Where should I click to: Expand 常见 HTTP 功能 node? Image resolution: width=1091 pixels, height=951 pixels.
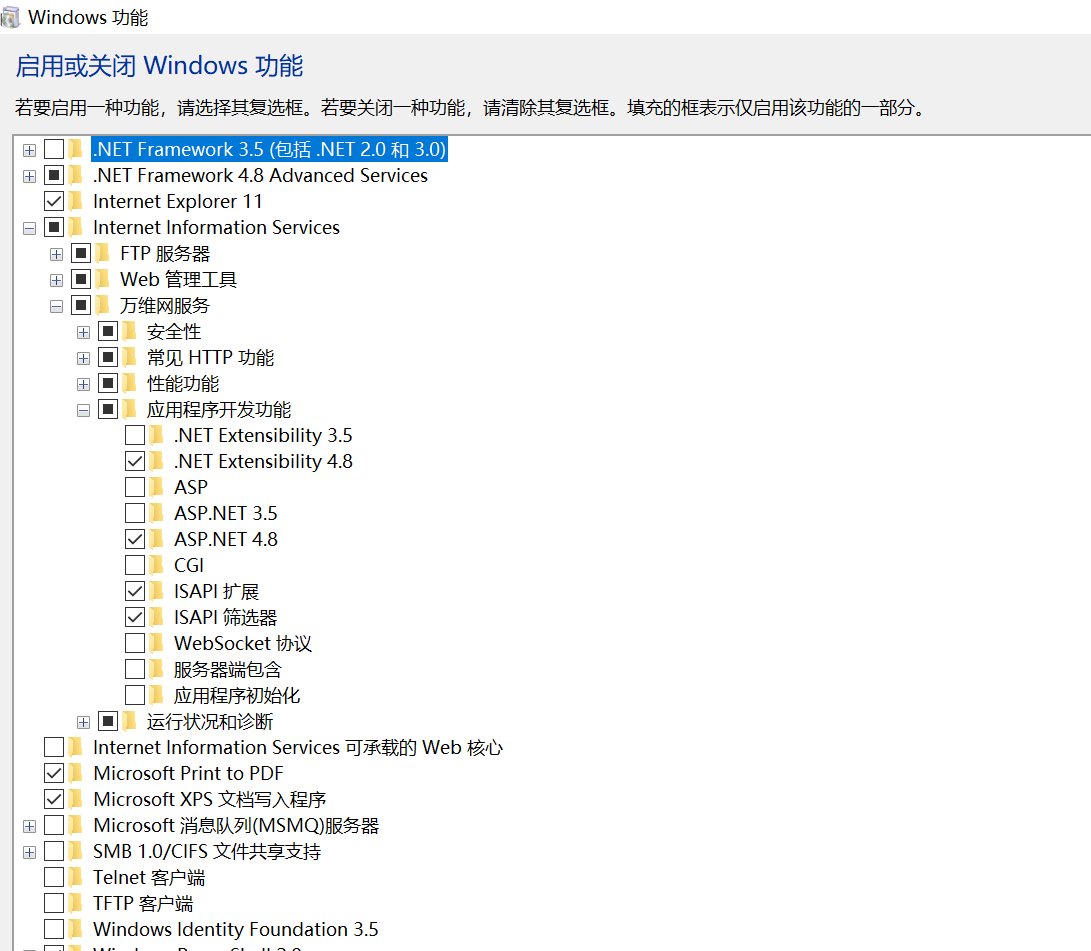click(x=83, y=358)
